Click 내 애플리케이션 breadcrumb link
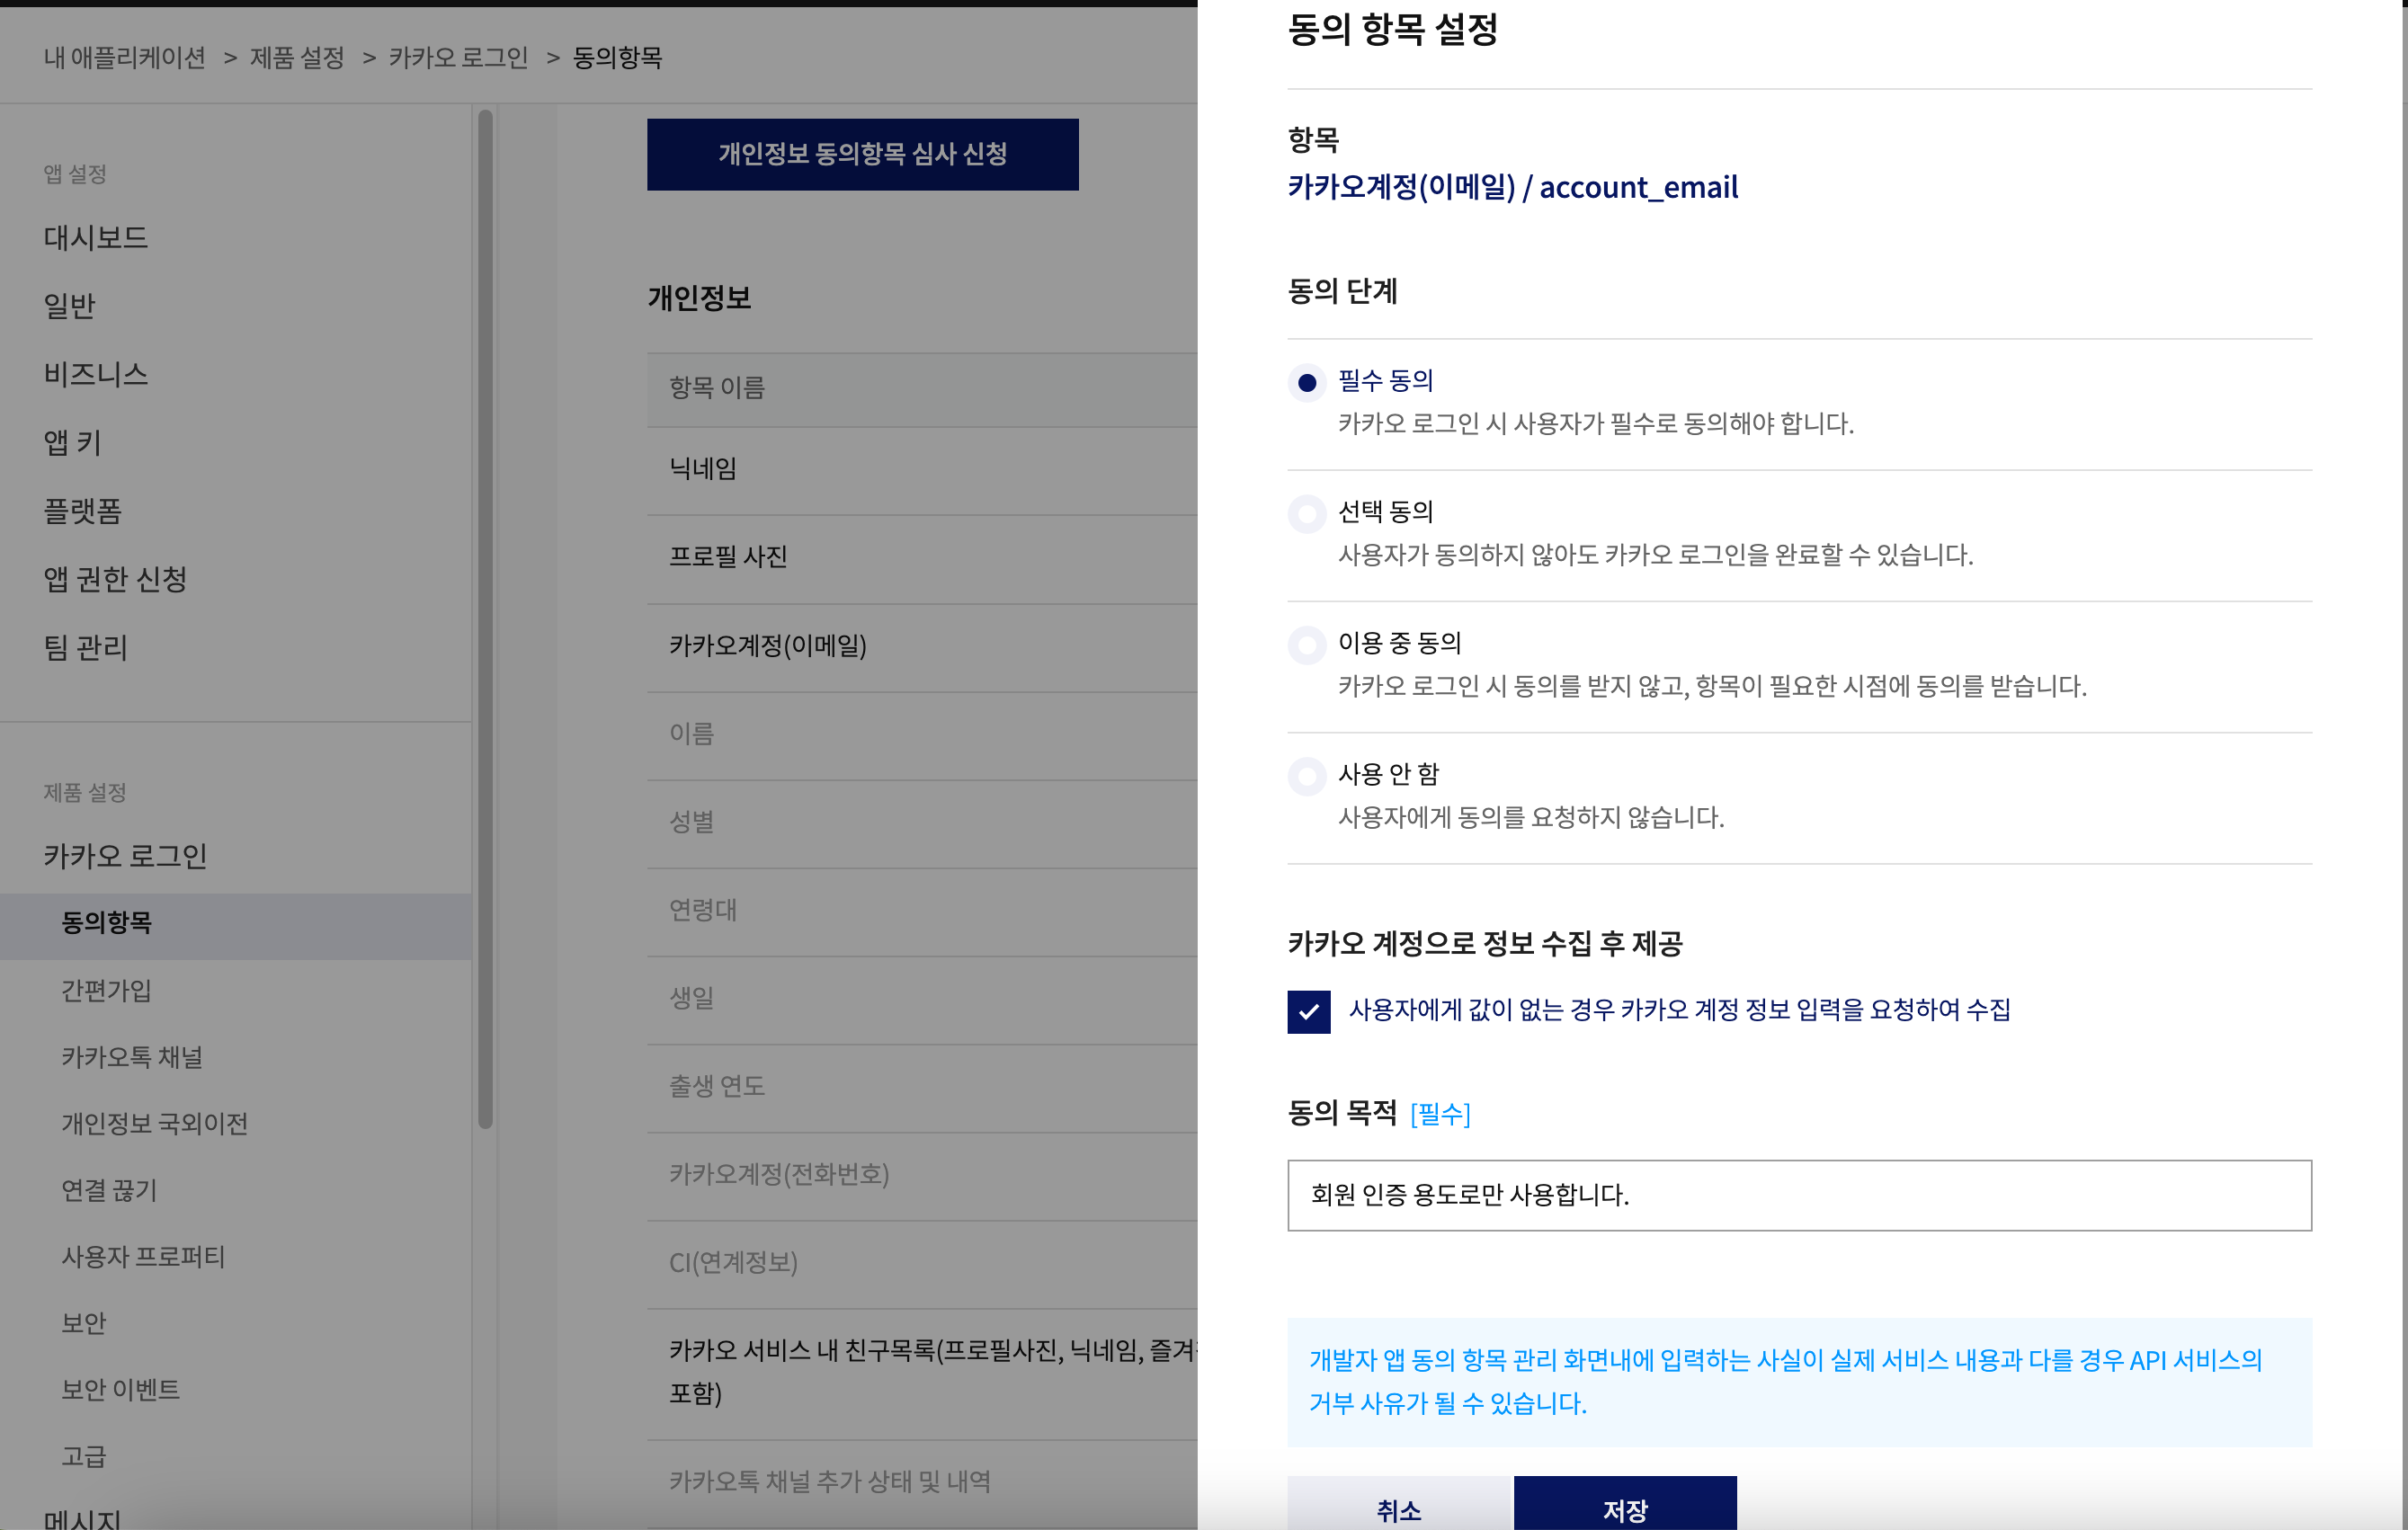The height and width of the screenshot is (1530, 2408). [x=124, y=58]
